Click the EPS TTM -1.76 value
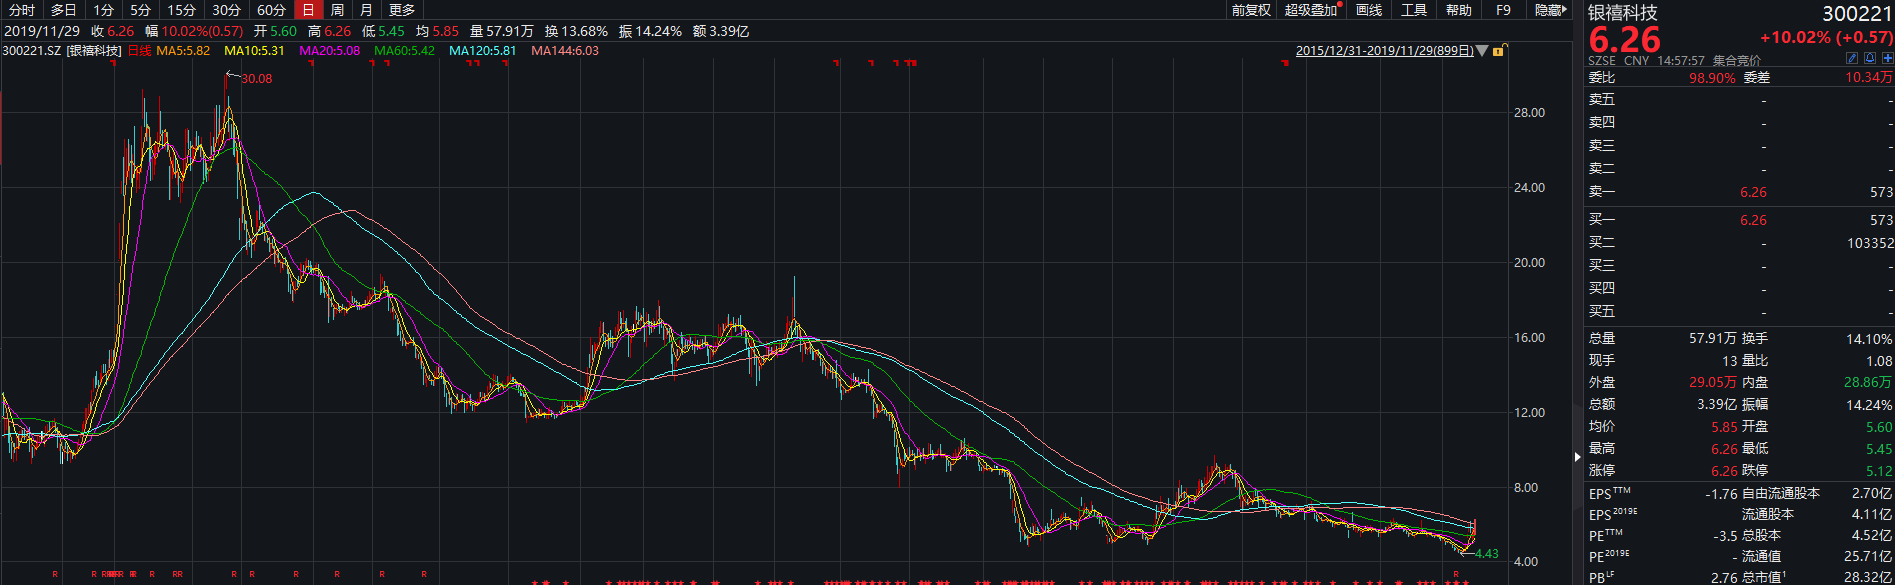Image resolution: width=1895 pixels, height=585 pixels. (1721, 494)
